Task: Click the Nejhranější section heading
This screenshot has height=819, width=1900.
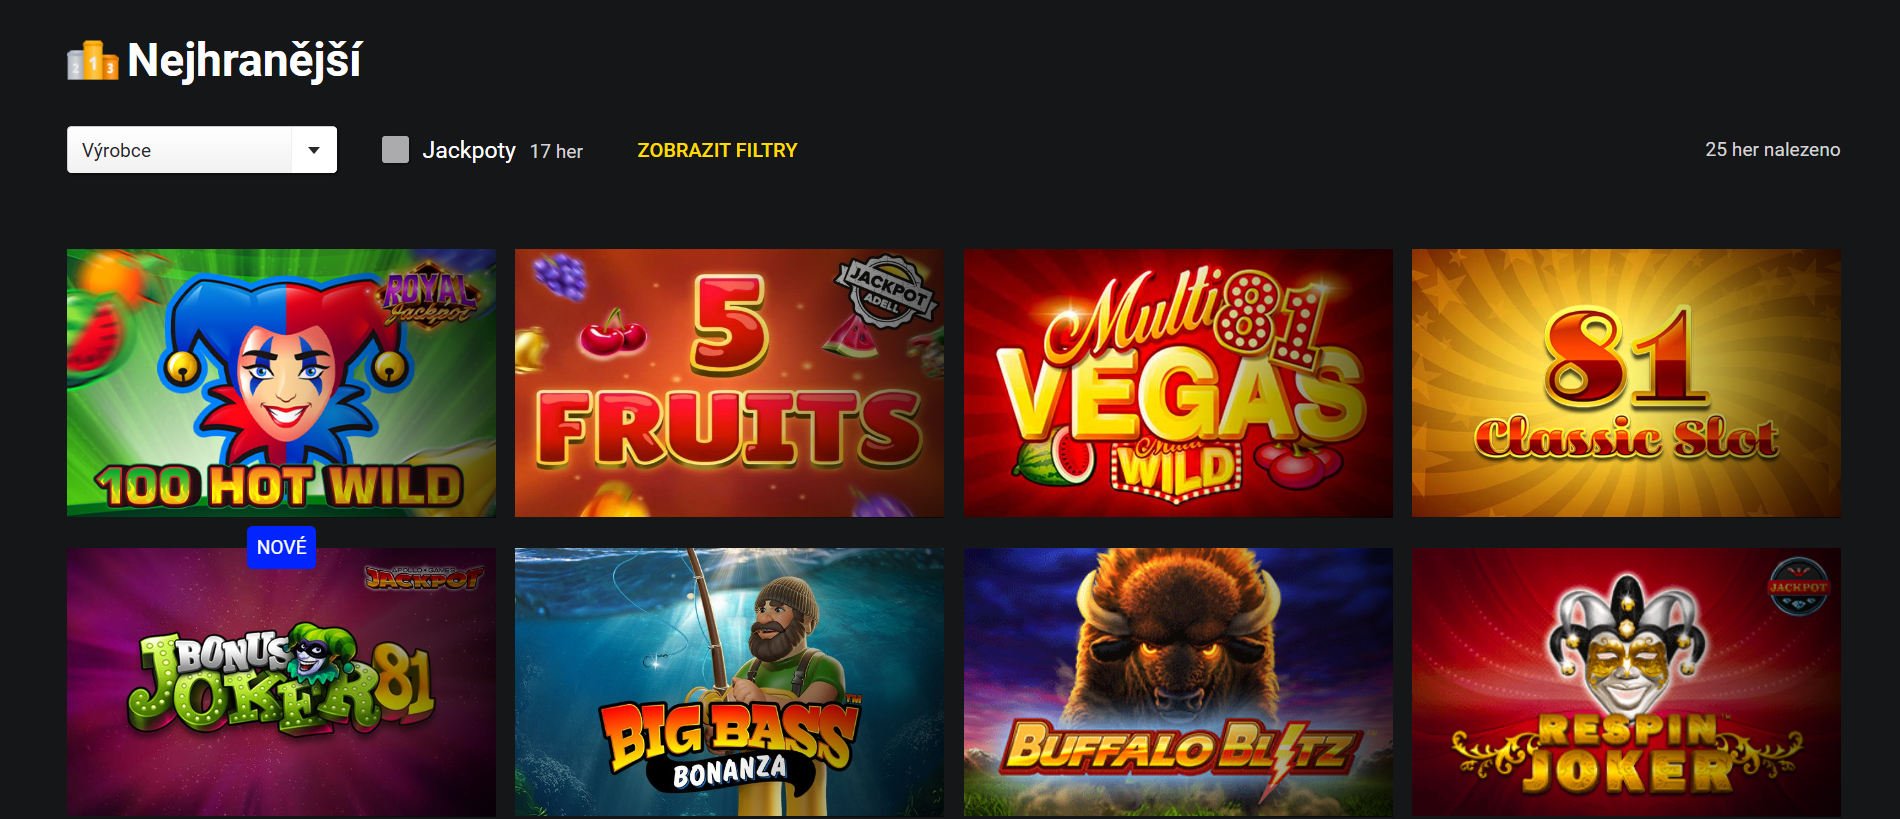Action: 244,61
